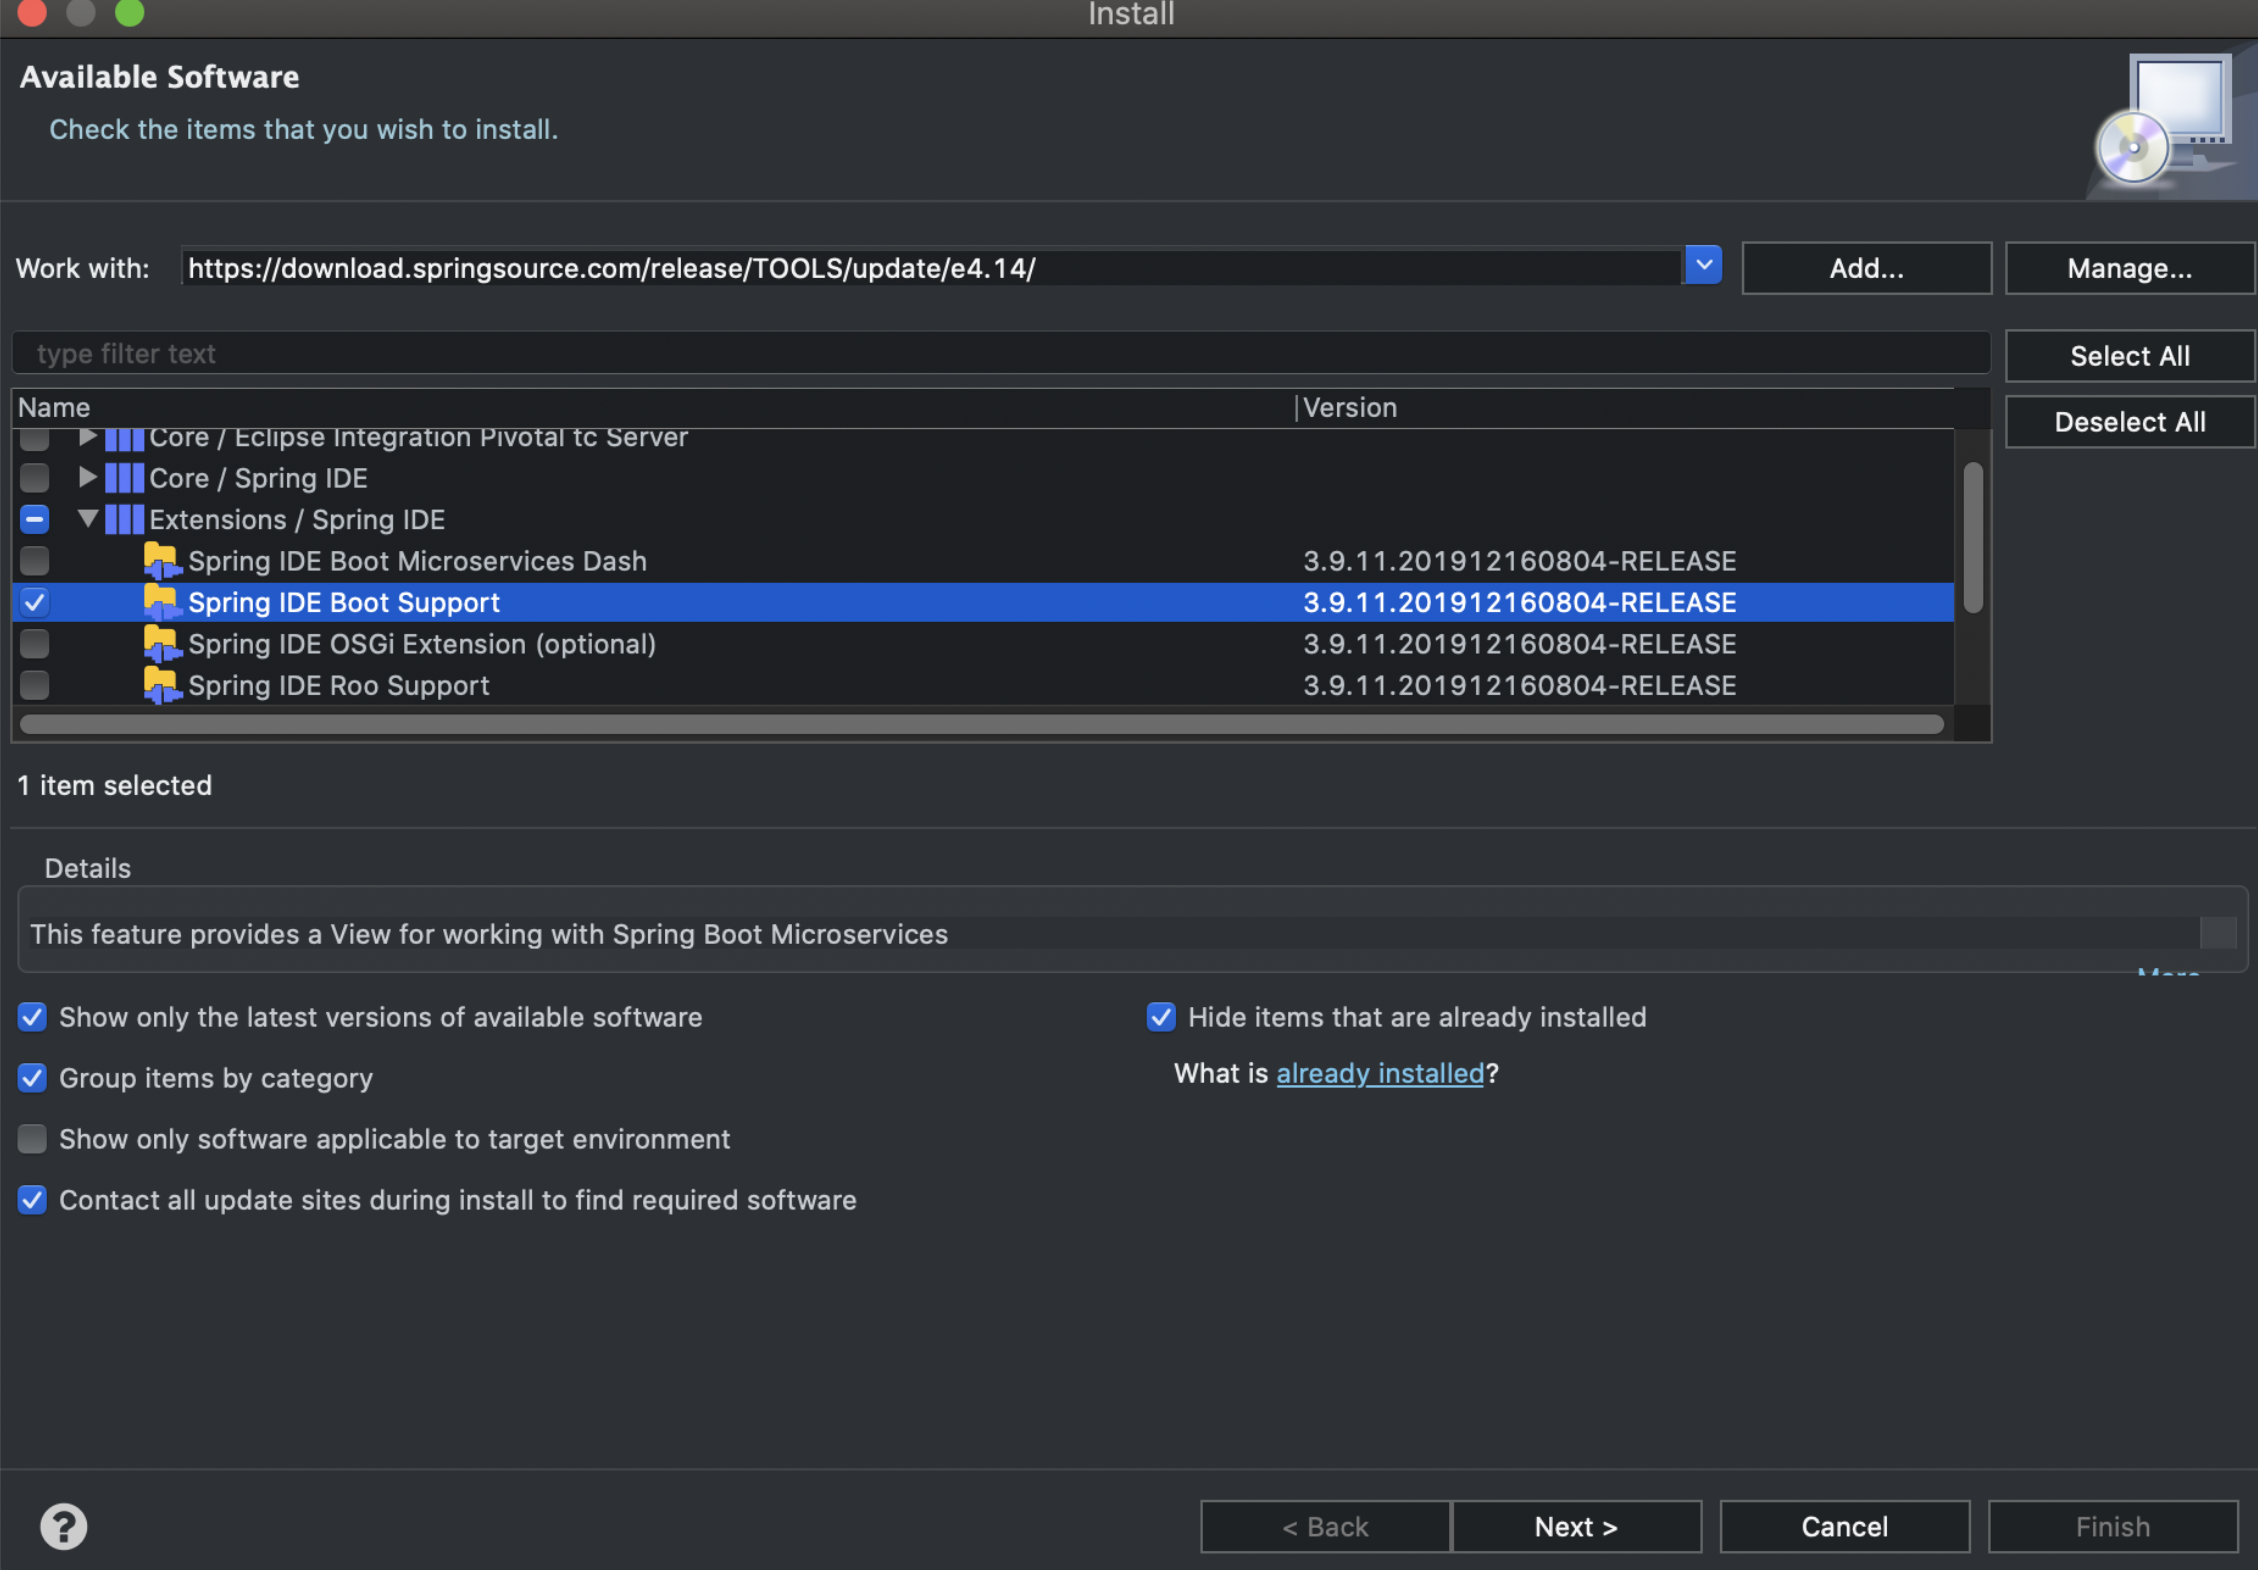Click the Name column header

(54, 408)
